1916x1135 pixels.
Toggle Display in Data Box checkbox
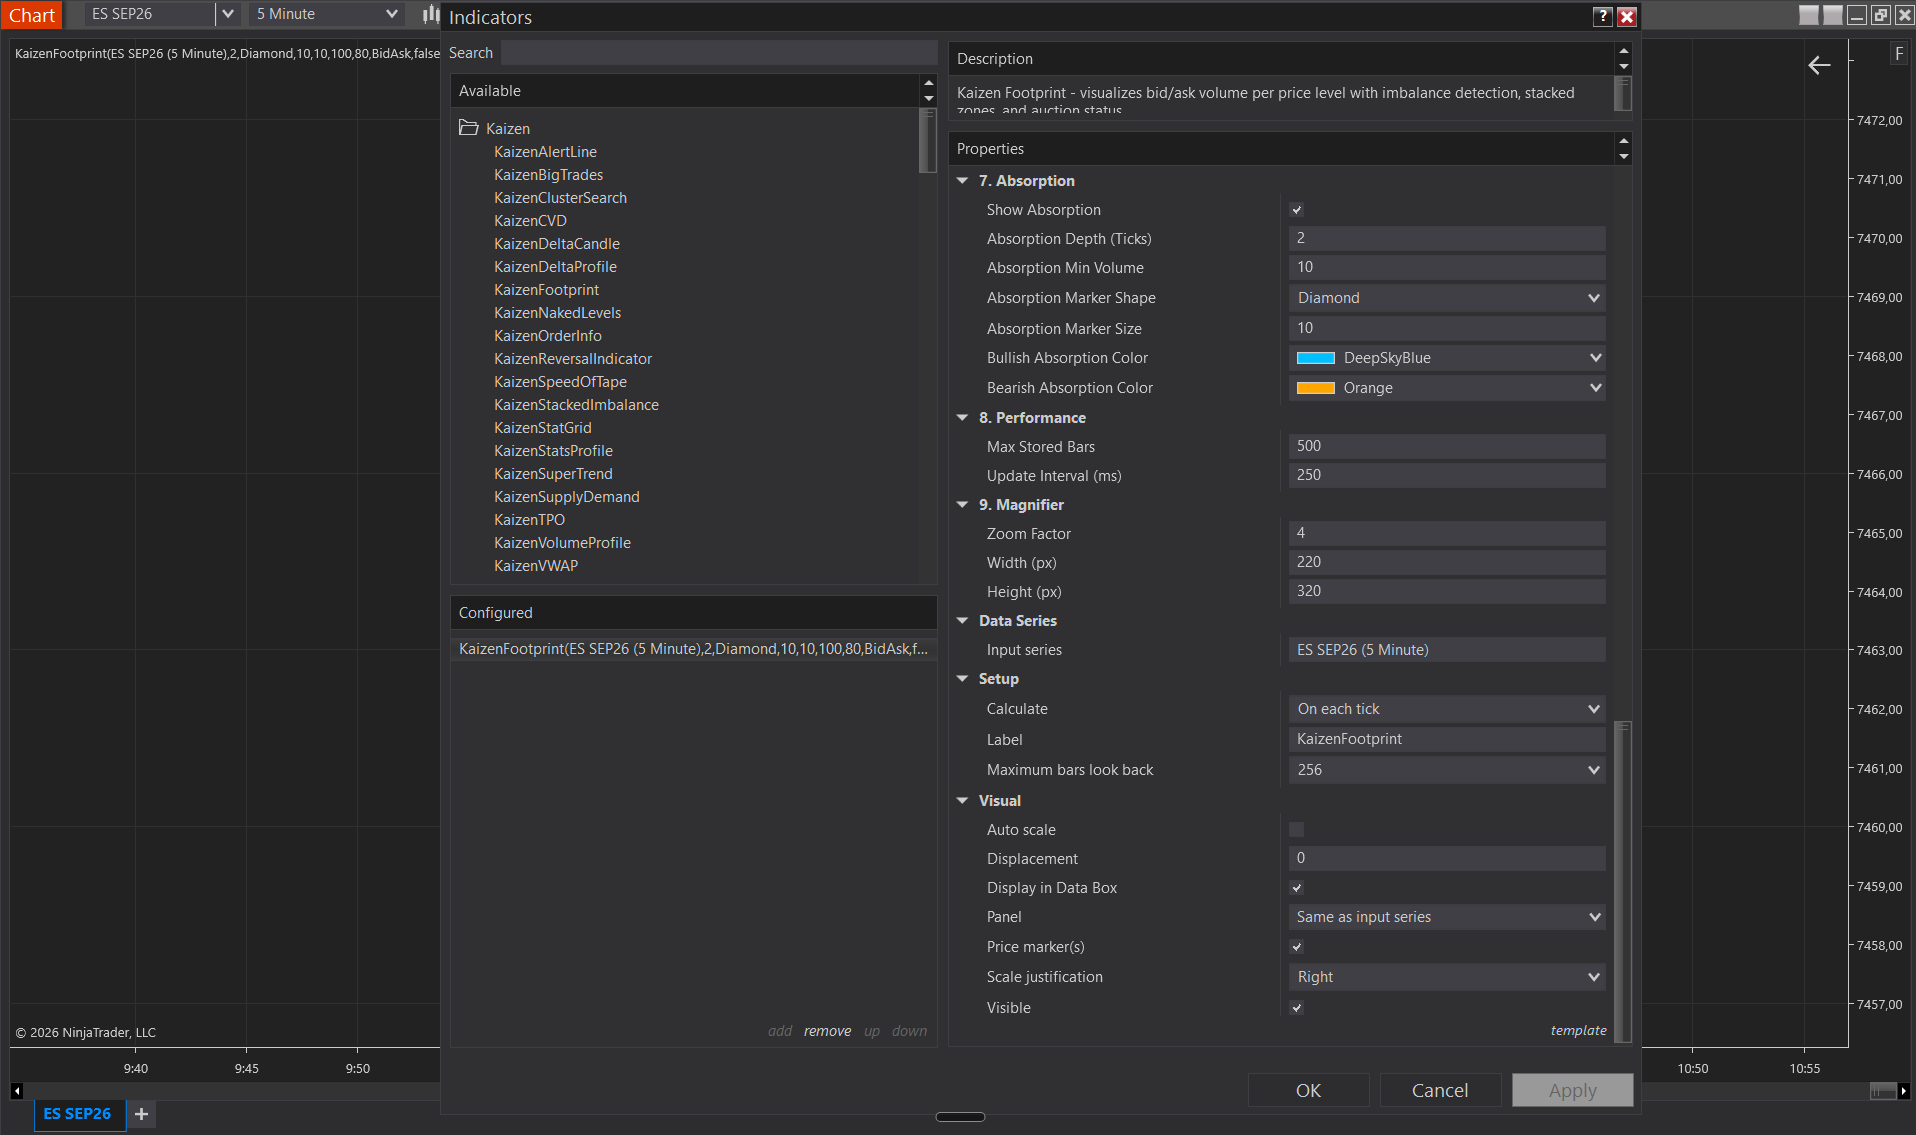pos(1297,888)
